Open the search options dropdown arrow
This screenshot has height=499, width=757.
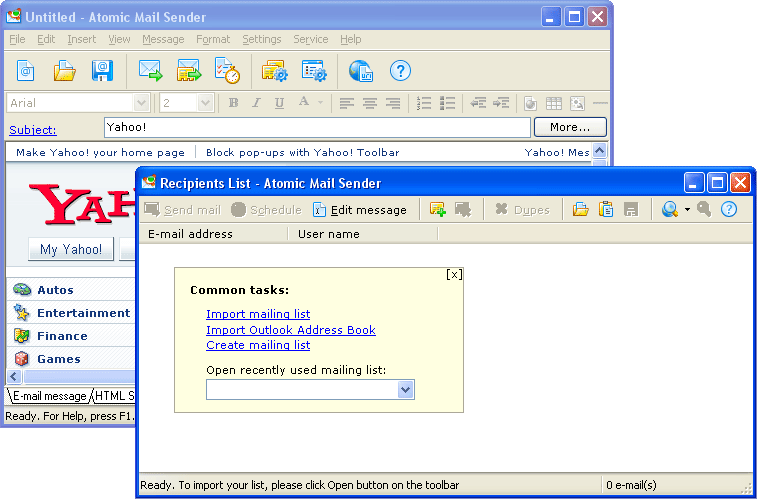(687, 209)
